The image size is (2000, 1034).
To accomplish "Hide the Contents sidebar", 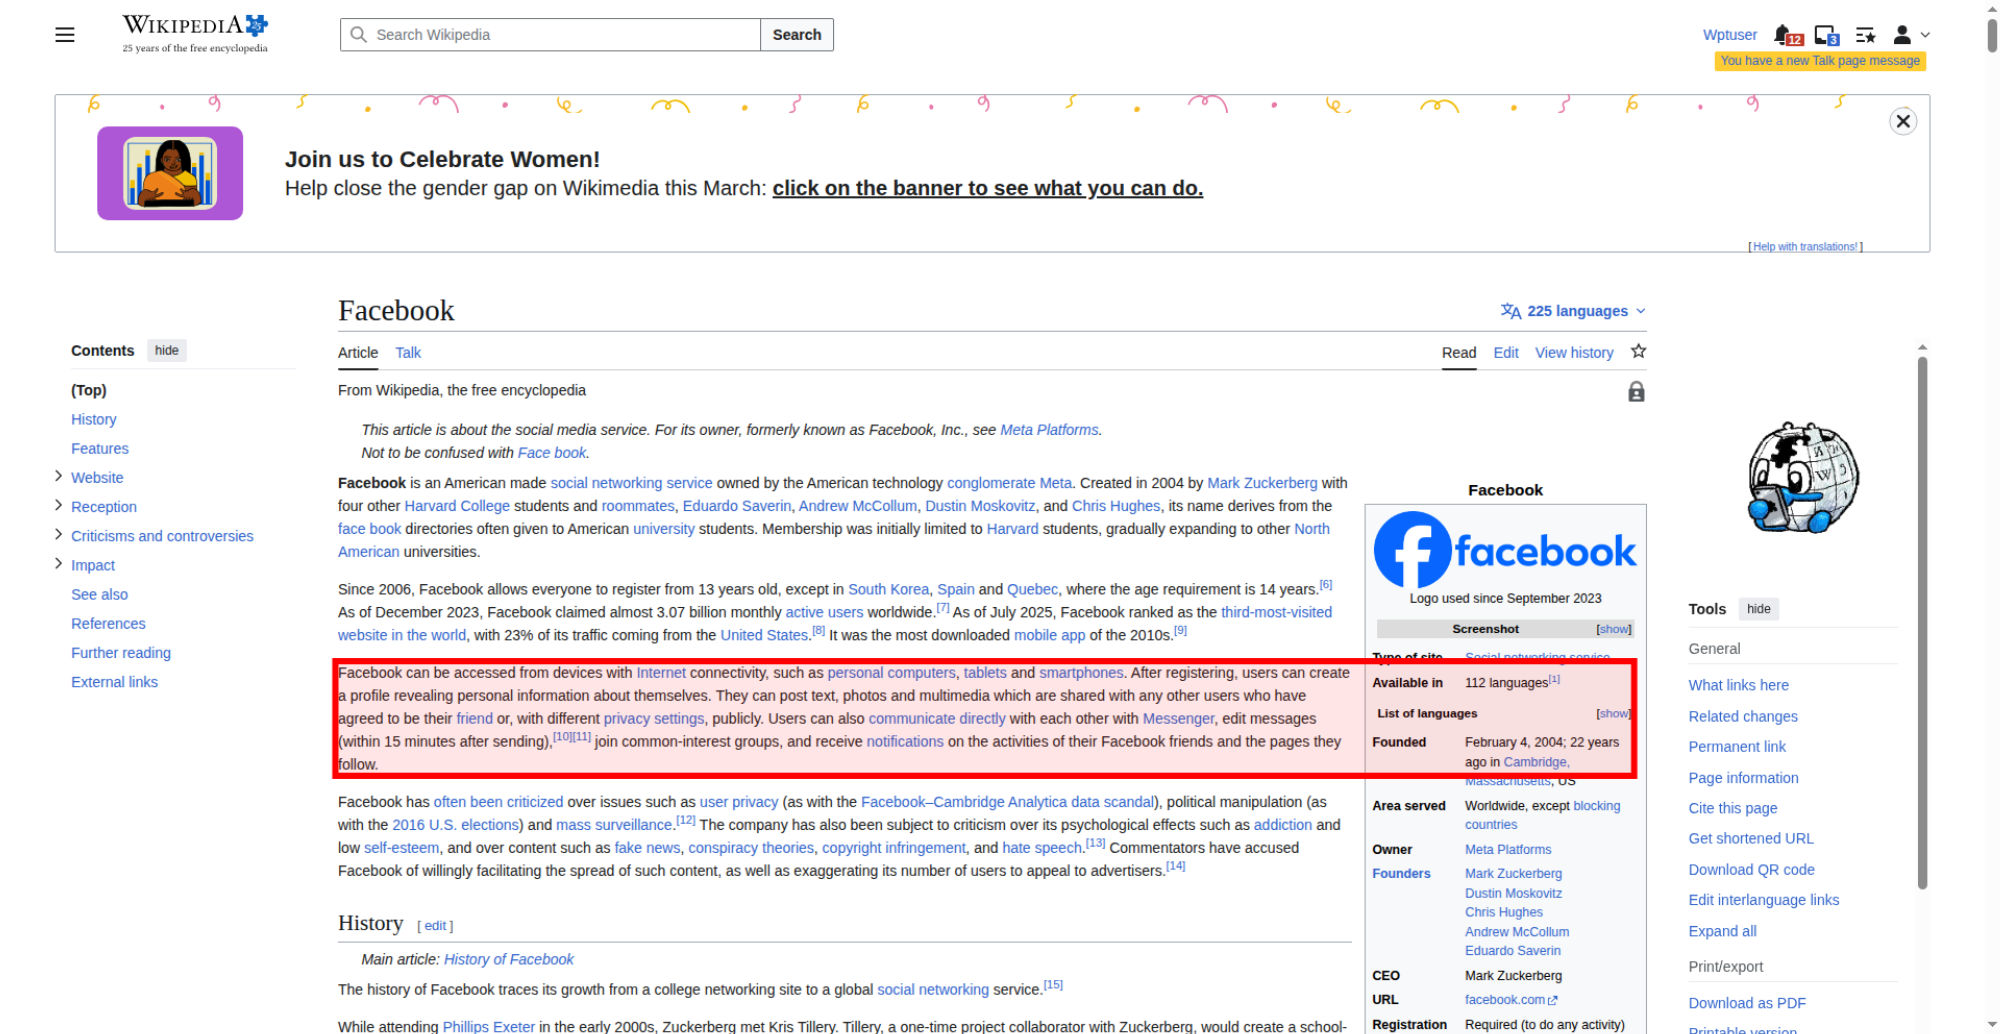I will [x=167, y=350].
